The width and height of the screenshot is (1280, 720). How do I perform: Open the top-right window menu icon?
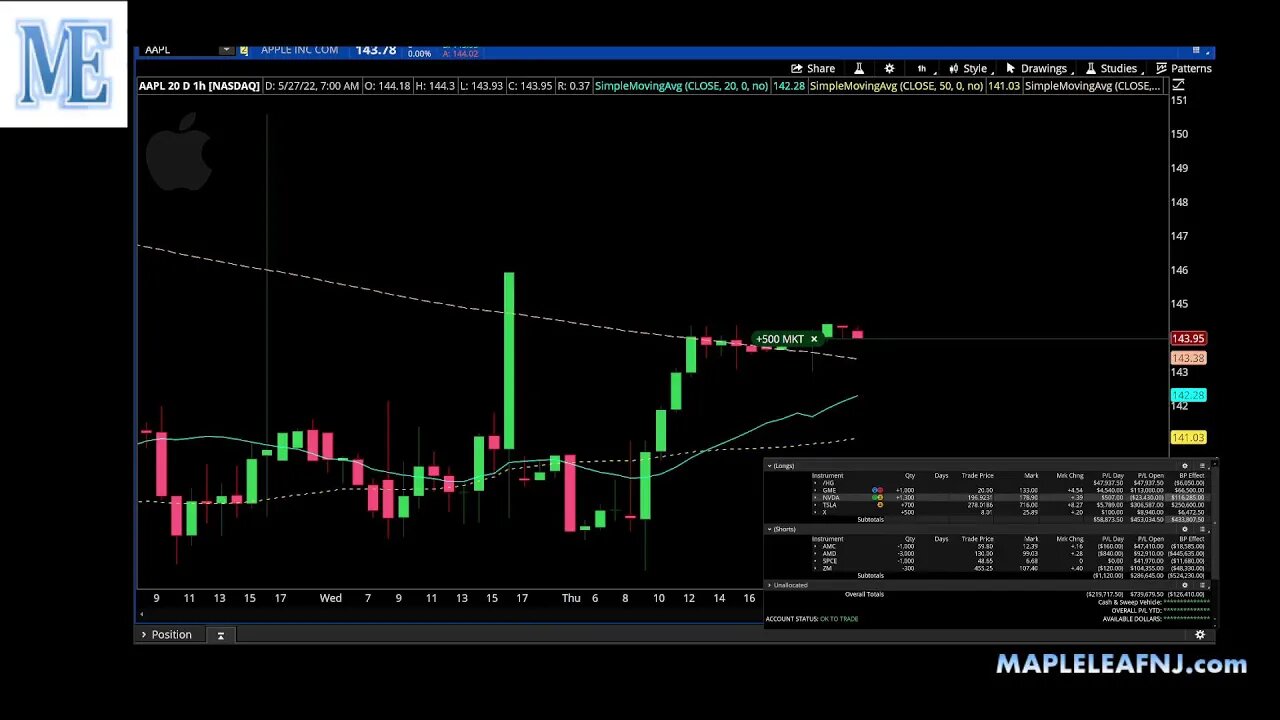point(1196,50)
